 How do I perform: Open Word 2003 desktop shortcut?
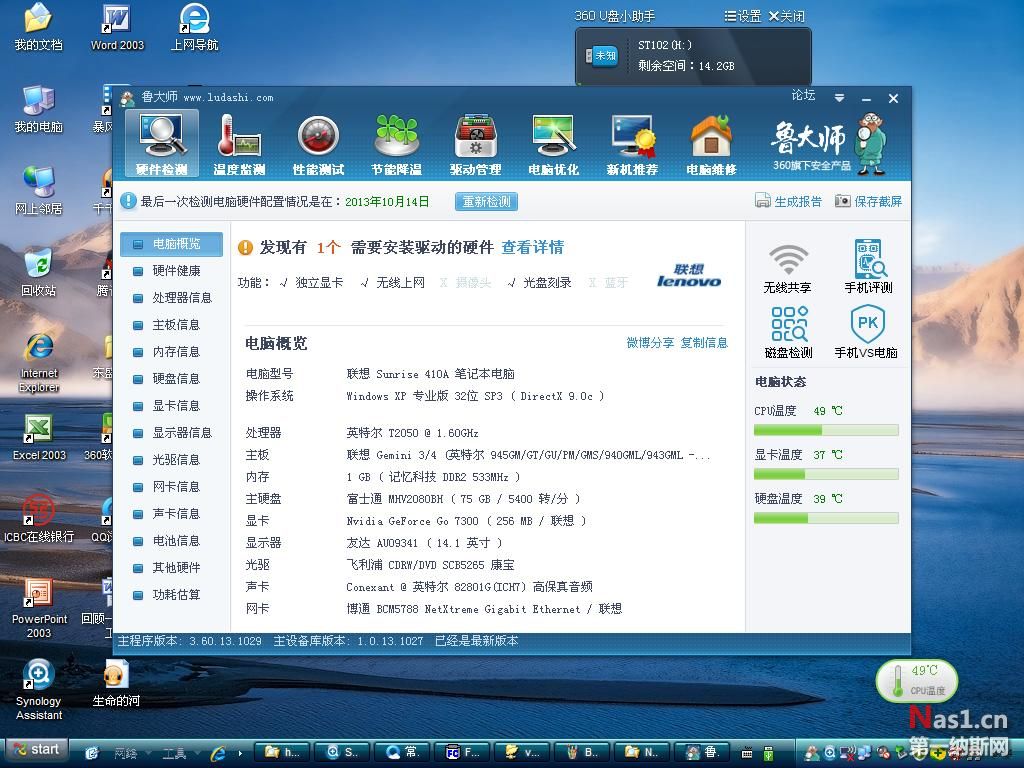[x=117, y=28]
